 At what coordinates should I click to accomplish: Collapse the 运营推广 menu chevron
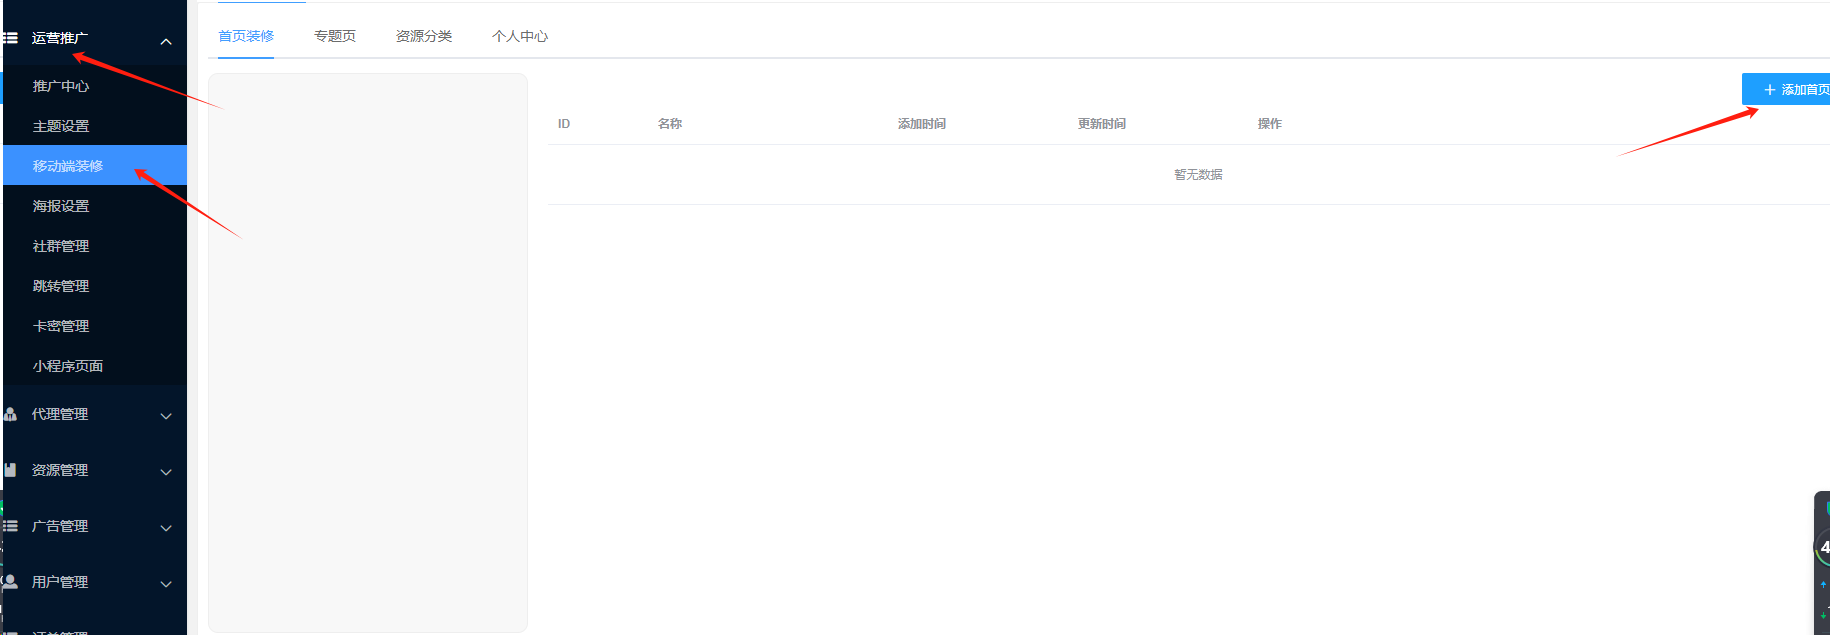(x=166, y=42)
